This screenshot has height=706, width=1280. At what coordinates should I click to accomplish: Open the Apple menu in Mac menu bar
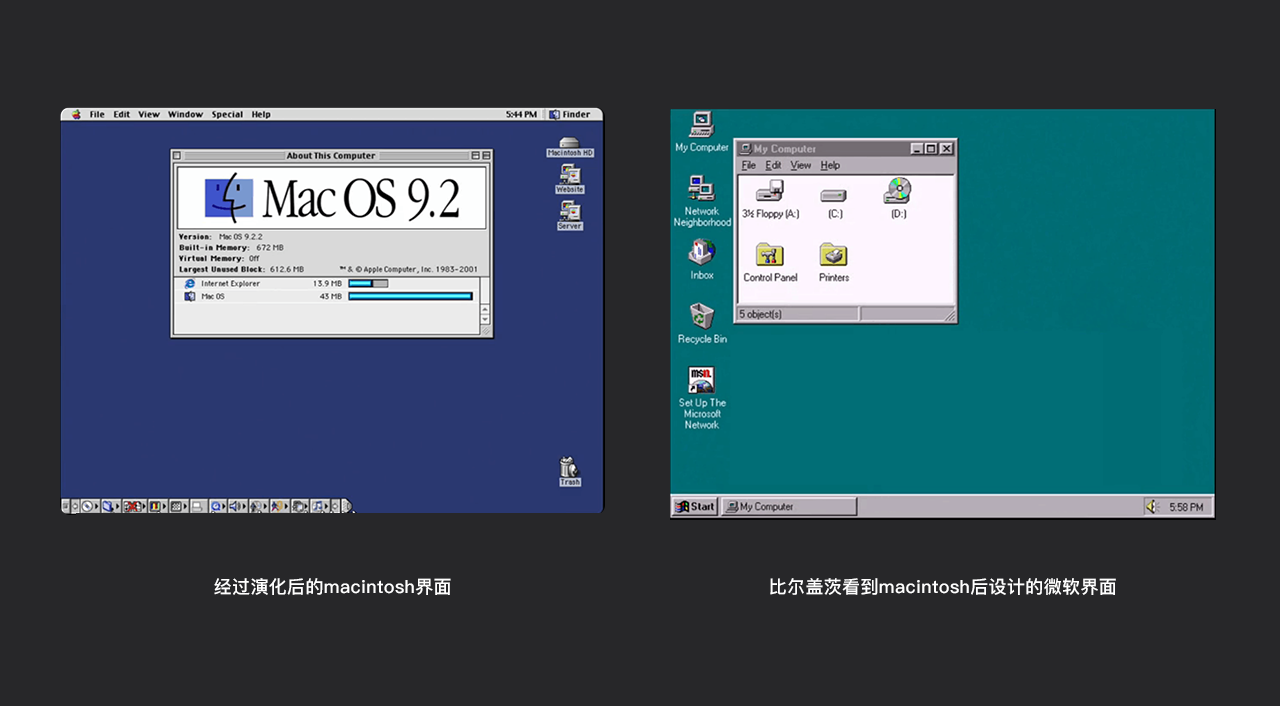click(x=76, y=114)
